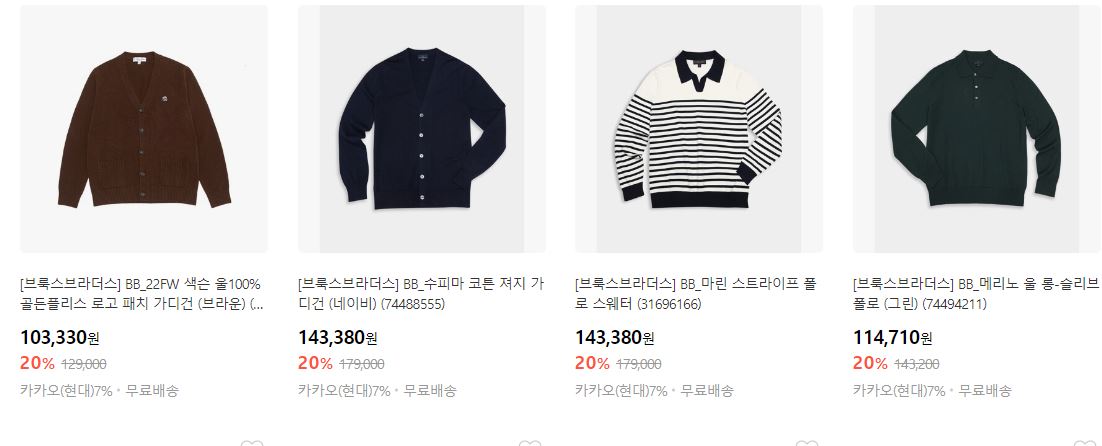Viewport: 1102px width, 446px height.
Task: Toggle wishlist heart under green polo column
Action: 1085,443
